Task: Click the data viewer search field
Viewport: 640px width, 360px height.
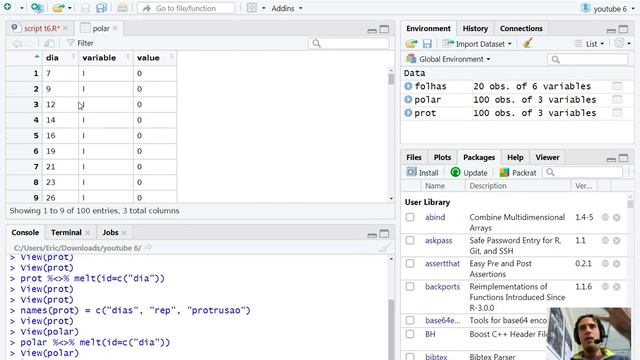Action: click(x=349, y=43)
